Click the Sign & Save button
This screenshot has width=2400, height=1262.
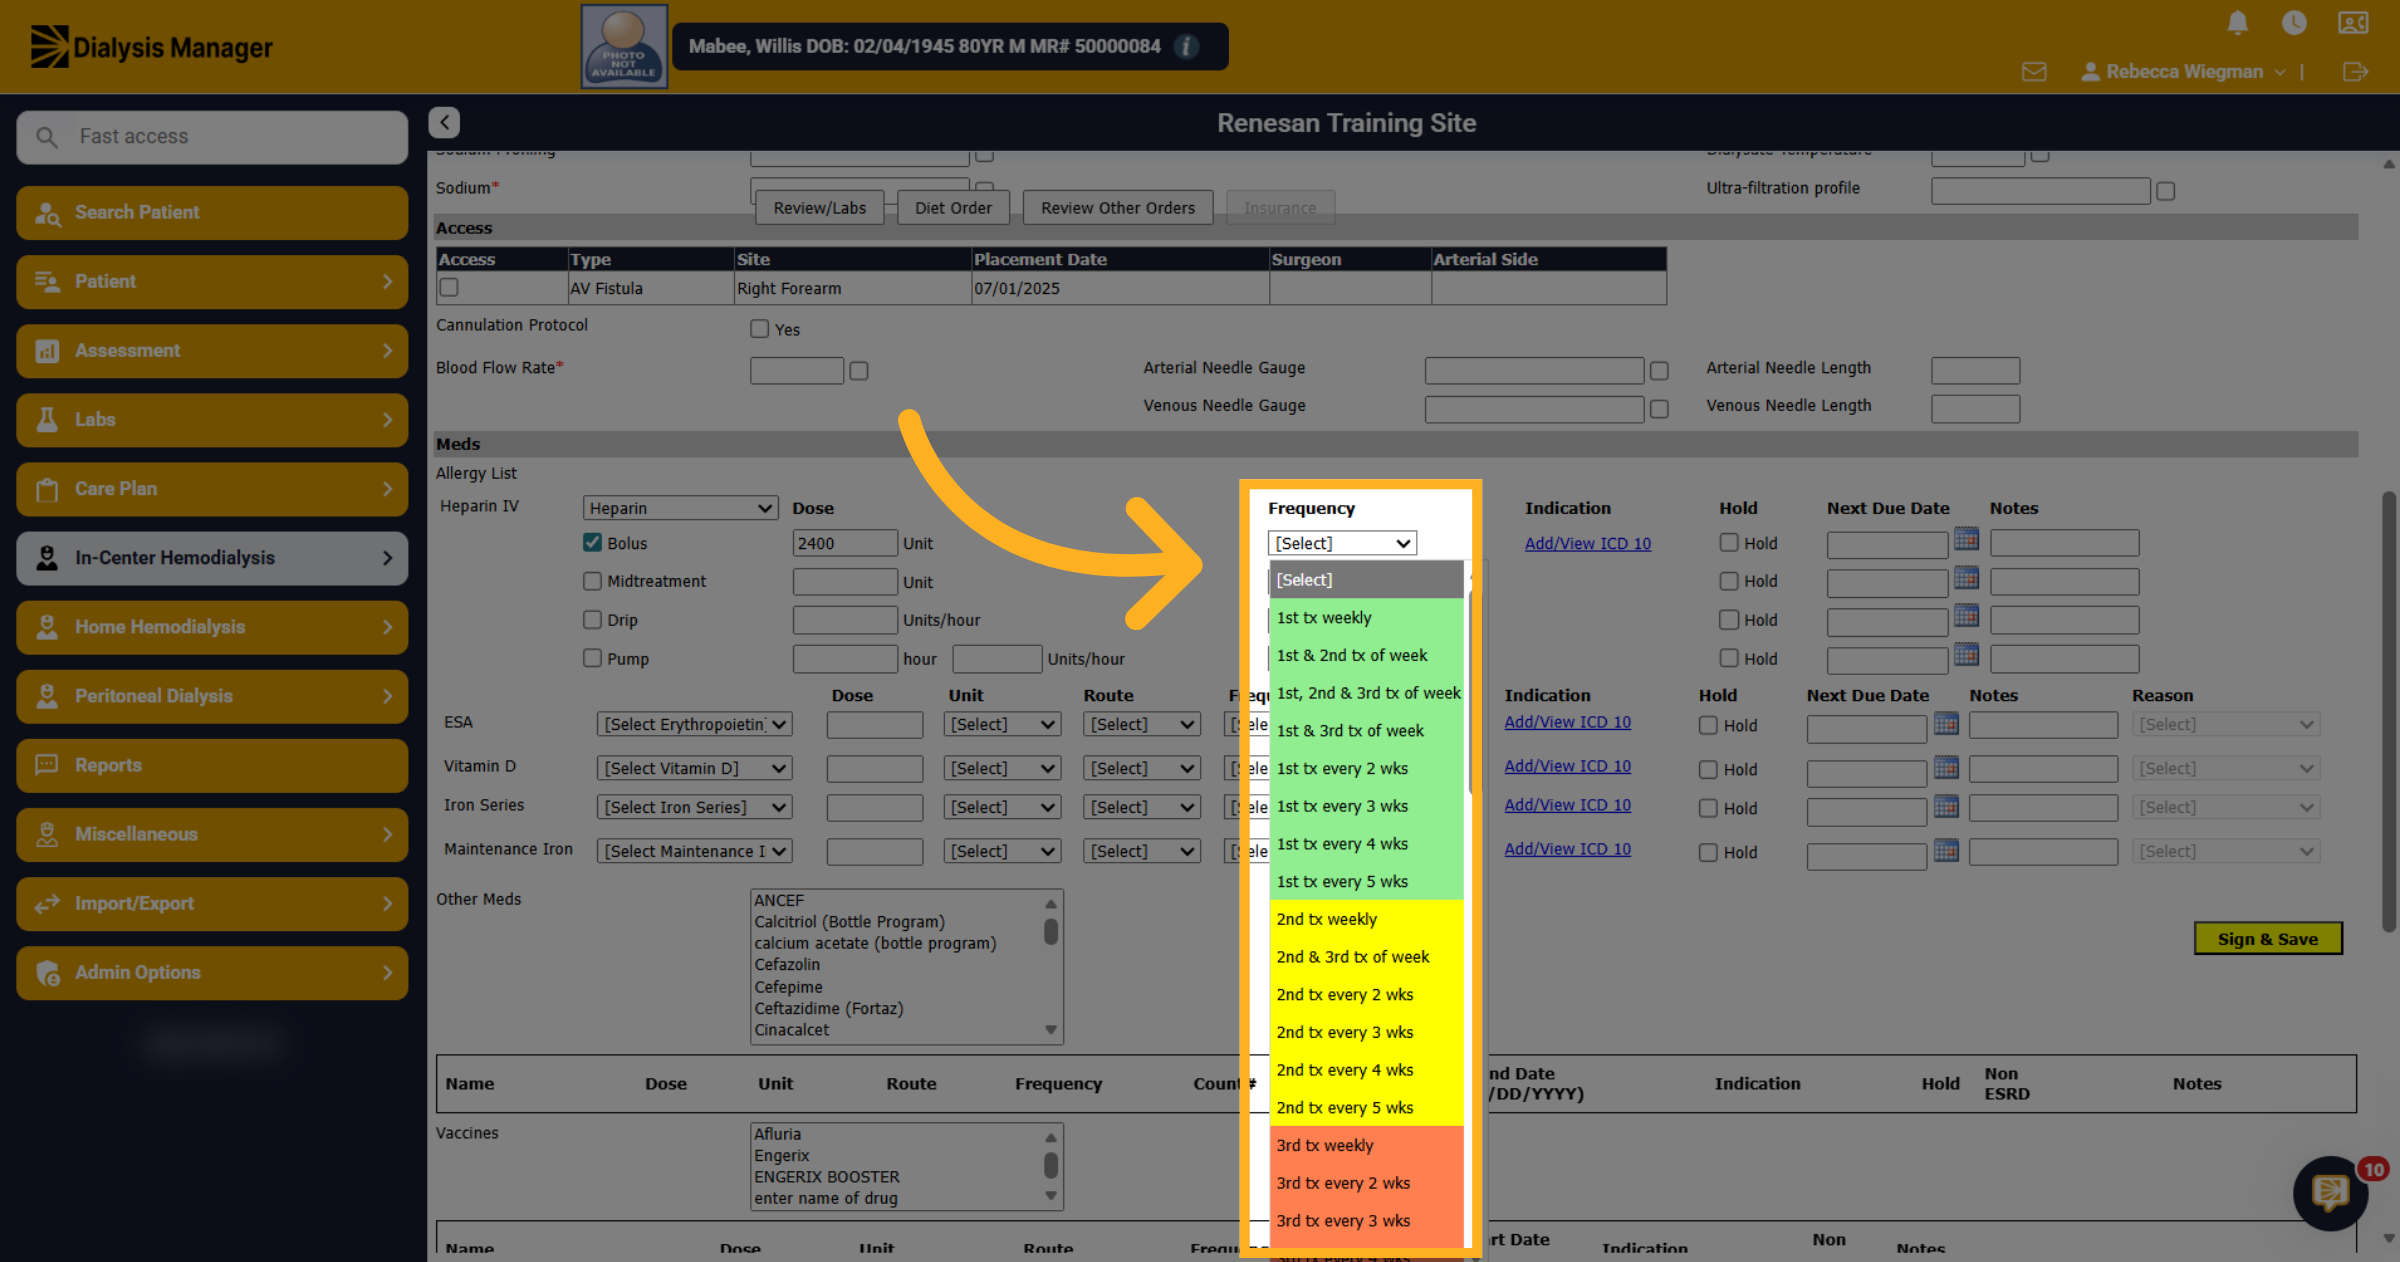point(2268,939)
